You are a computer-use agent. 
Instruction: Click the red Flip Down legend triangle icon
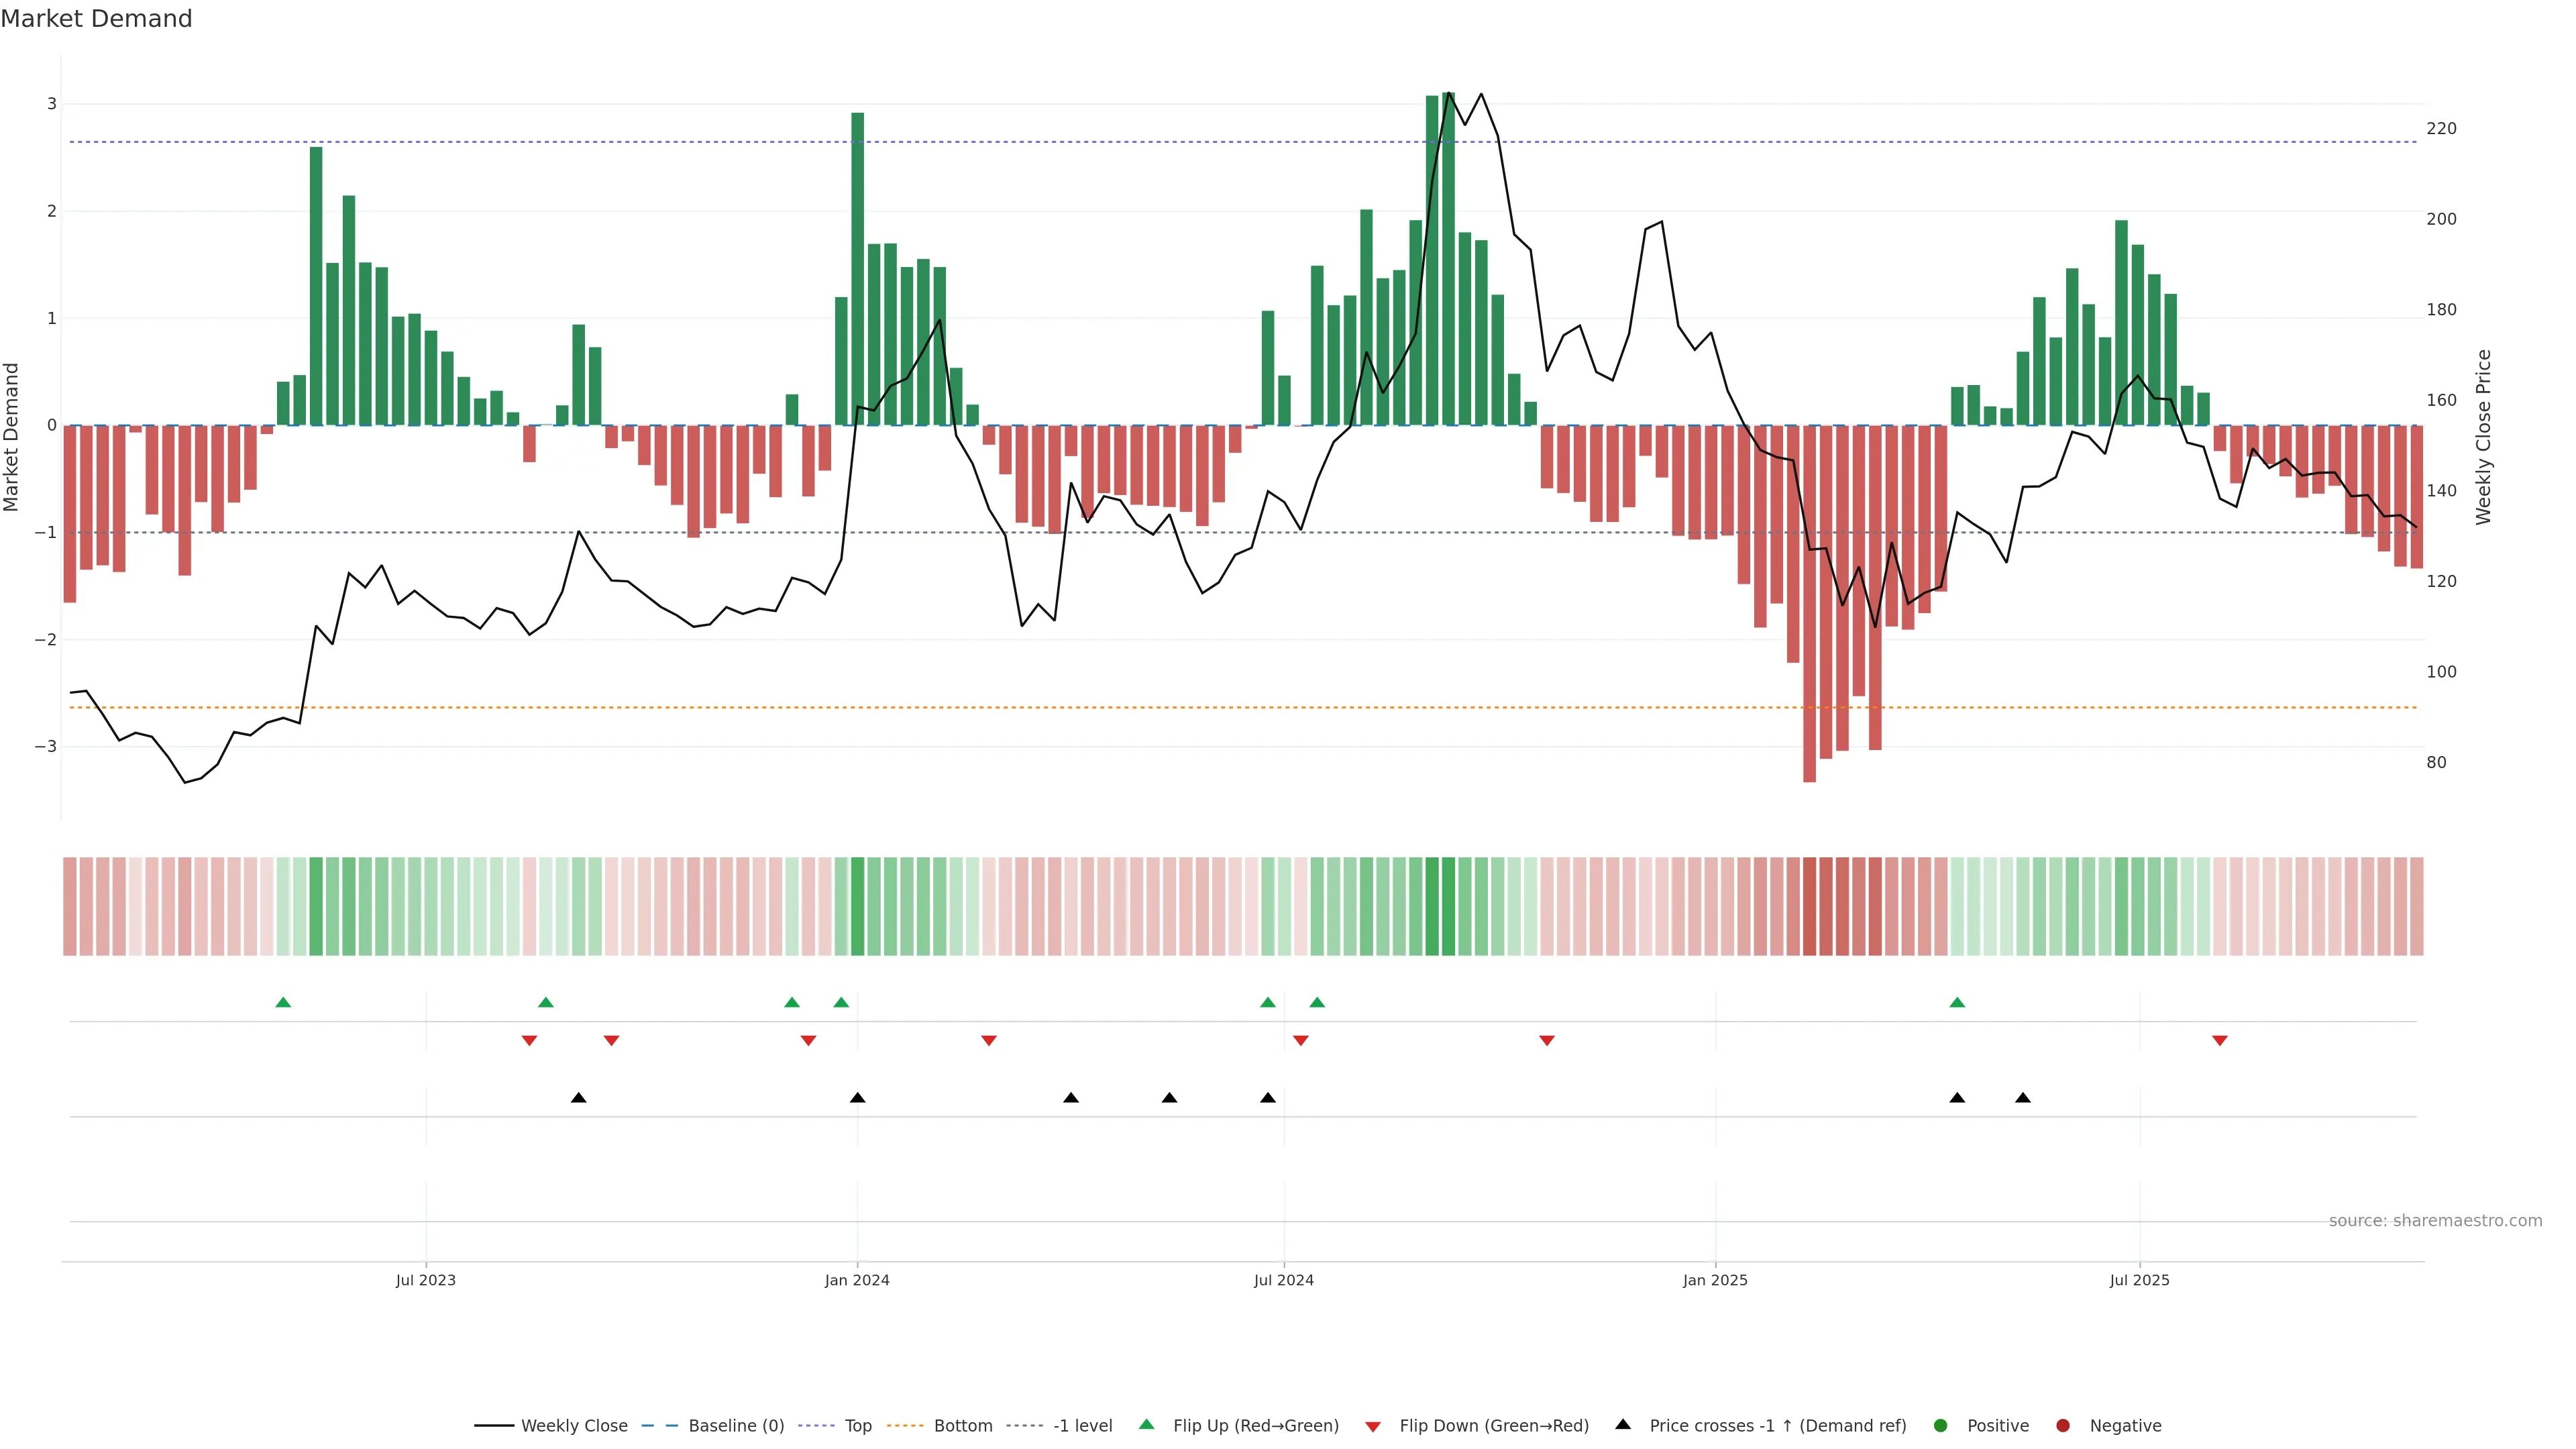[x=1373, y=1426]
